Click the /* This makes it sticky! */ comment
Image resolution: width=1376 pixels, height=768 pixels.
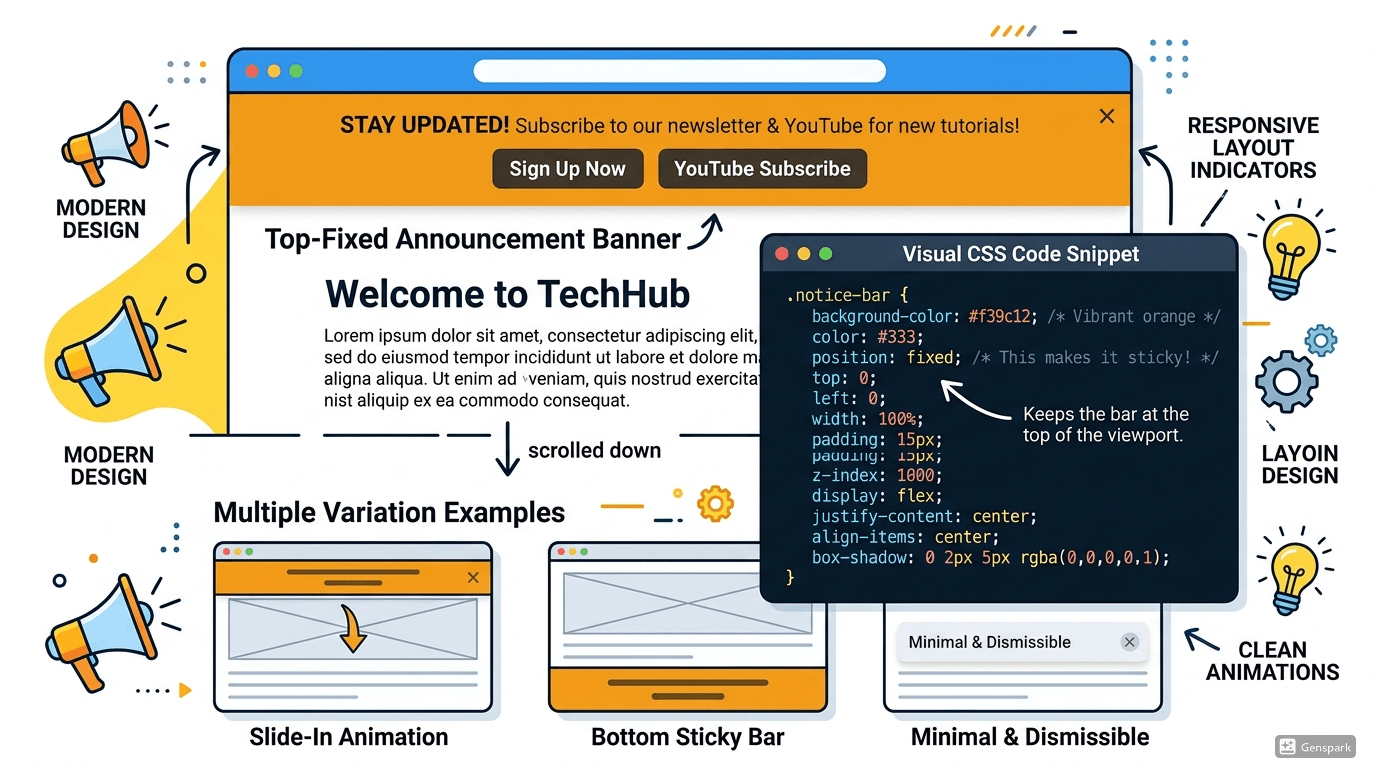[x=1094, y=357]
